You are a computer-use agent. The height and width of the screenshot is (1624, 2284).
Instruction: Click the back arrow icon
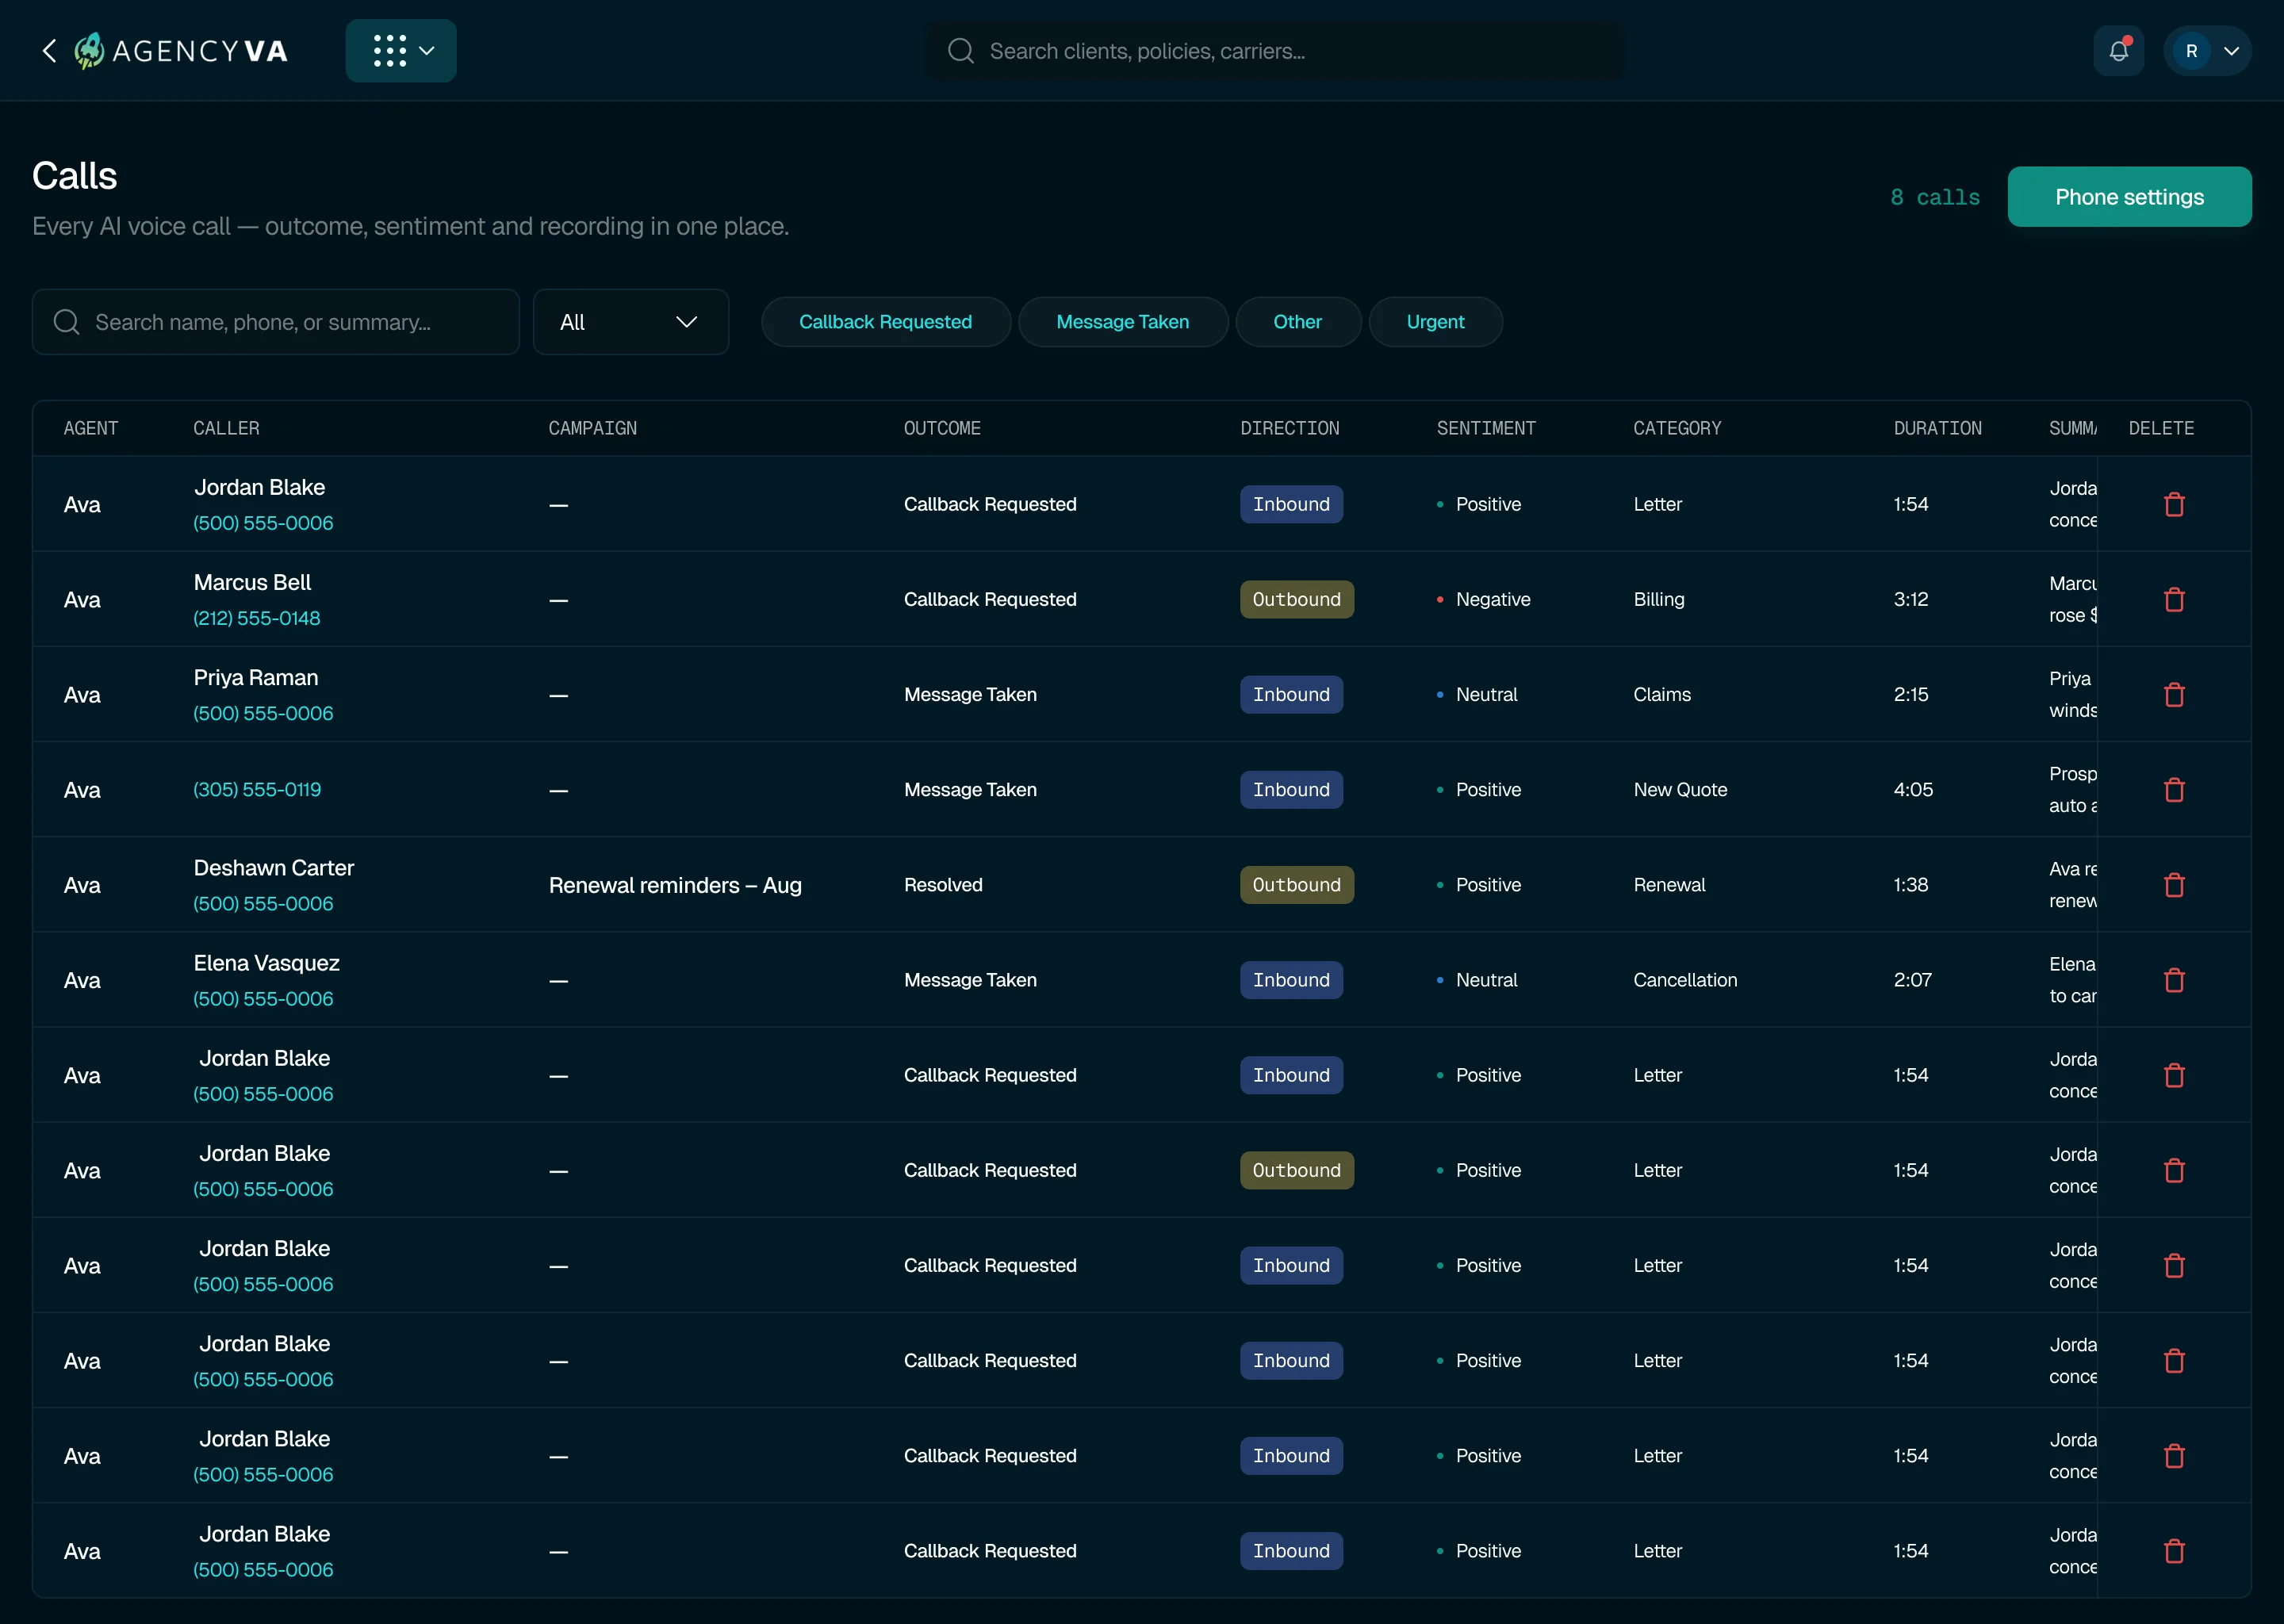tap(49, 51)
